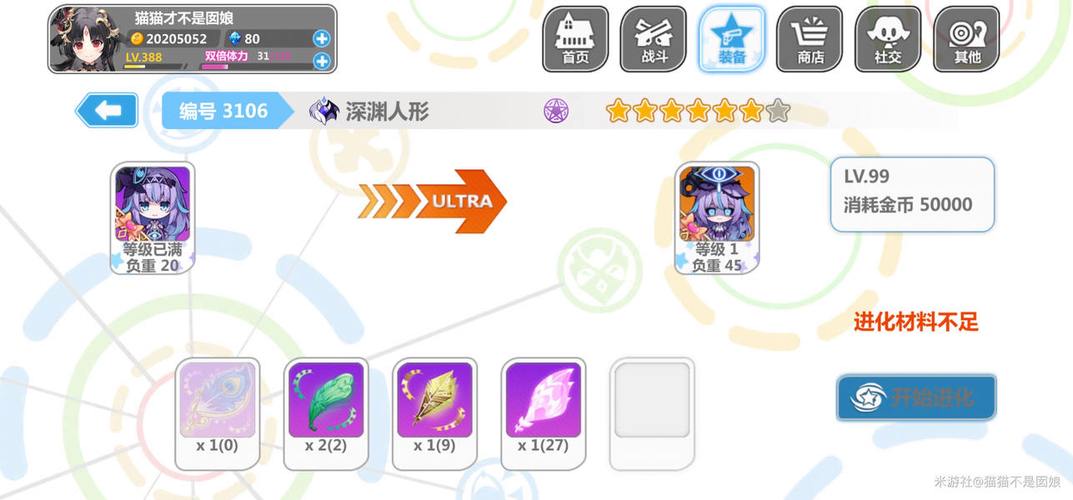Open the 社交 social icon

click(x=888, y=39)
